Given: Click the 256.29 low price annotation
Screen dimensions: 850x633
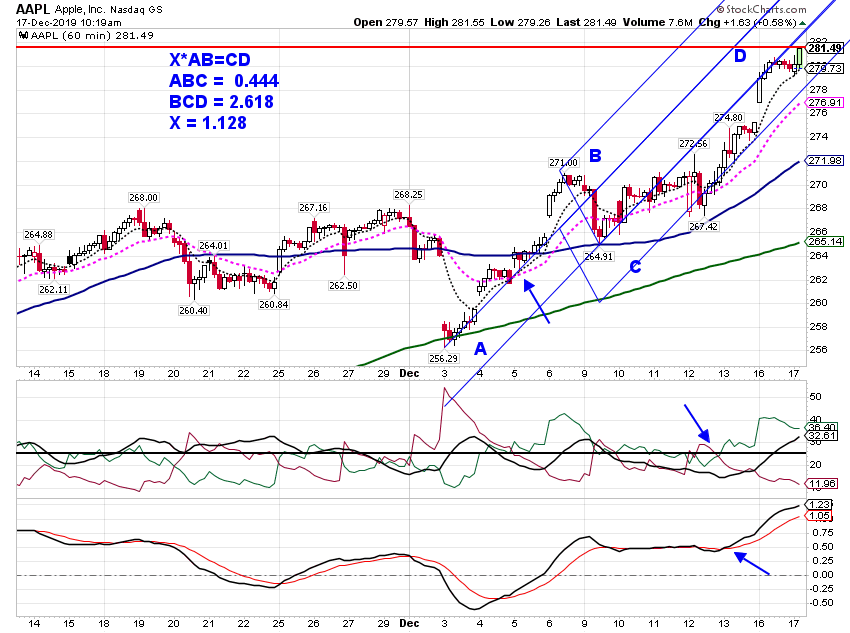Looking at the screenshot, I should pyautogui.click(x=443, y=358).
